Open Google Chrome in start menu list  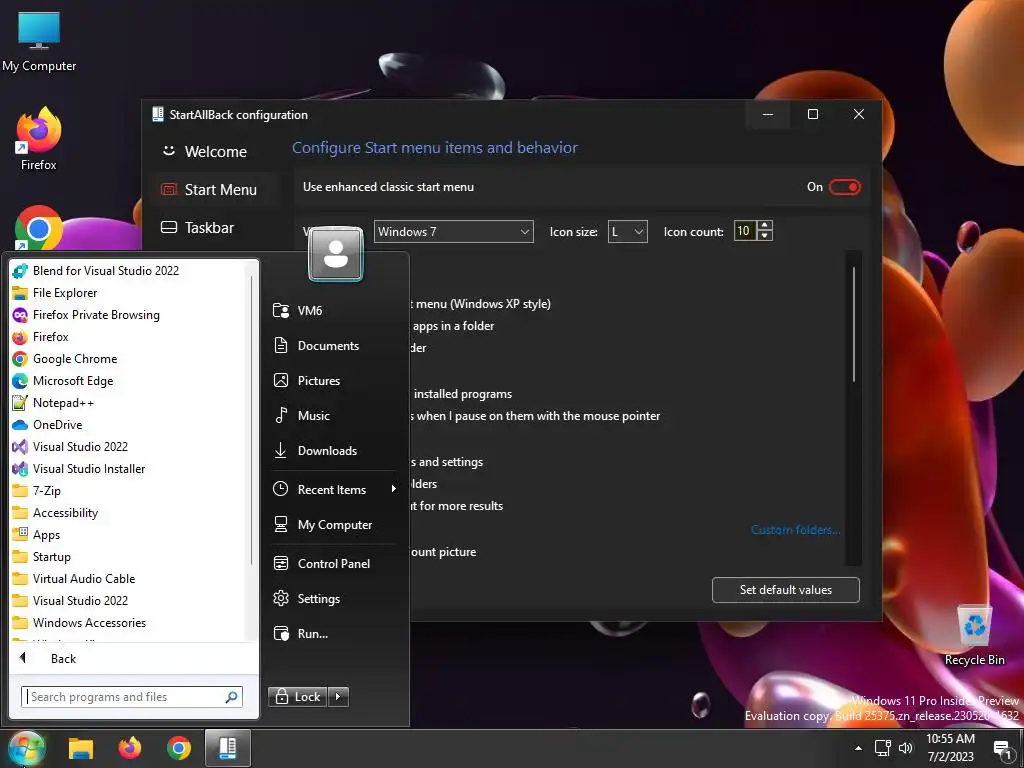pyautogui.click(x=75, y=359)
